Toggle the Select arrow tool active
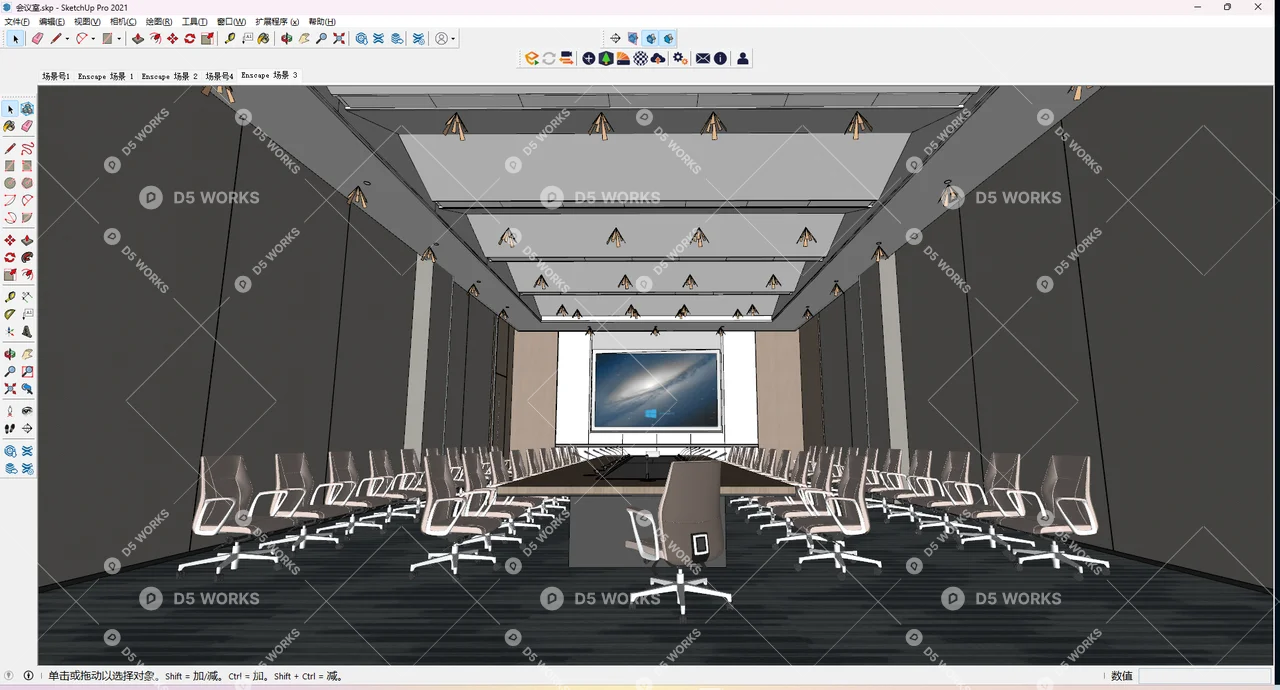 coord(15,38)
